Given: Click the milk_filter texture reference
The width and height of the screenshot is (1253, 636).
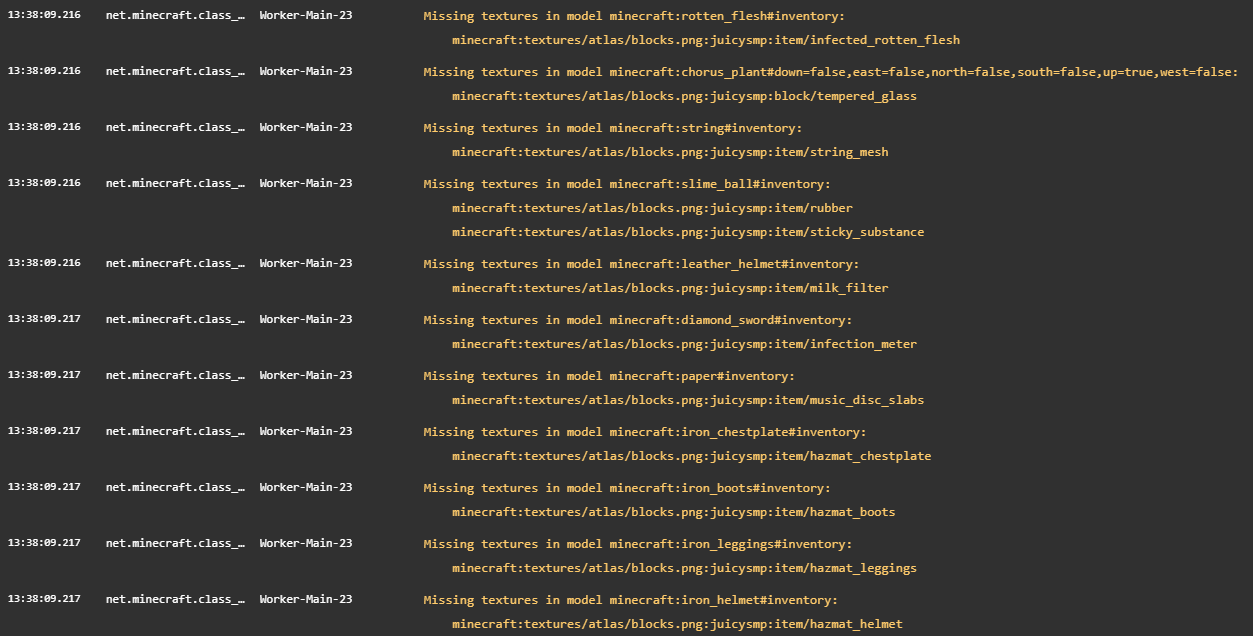Looking at the screenshot, I should pyautogui.click(x=670, y=288).
